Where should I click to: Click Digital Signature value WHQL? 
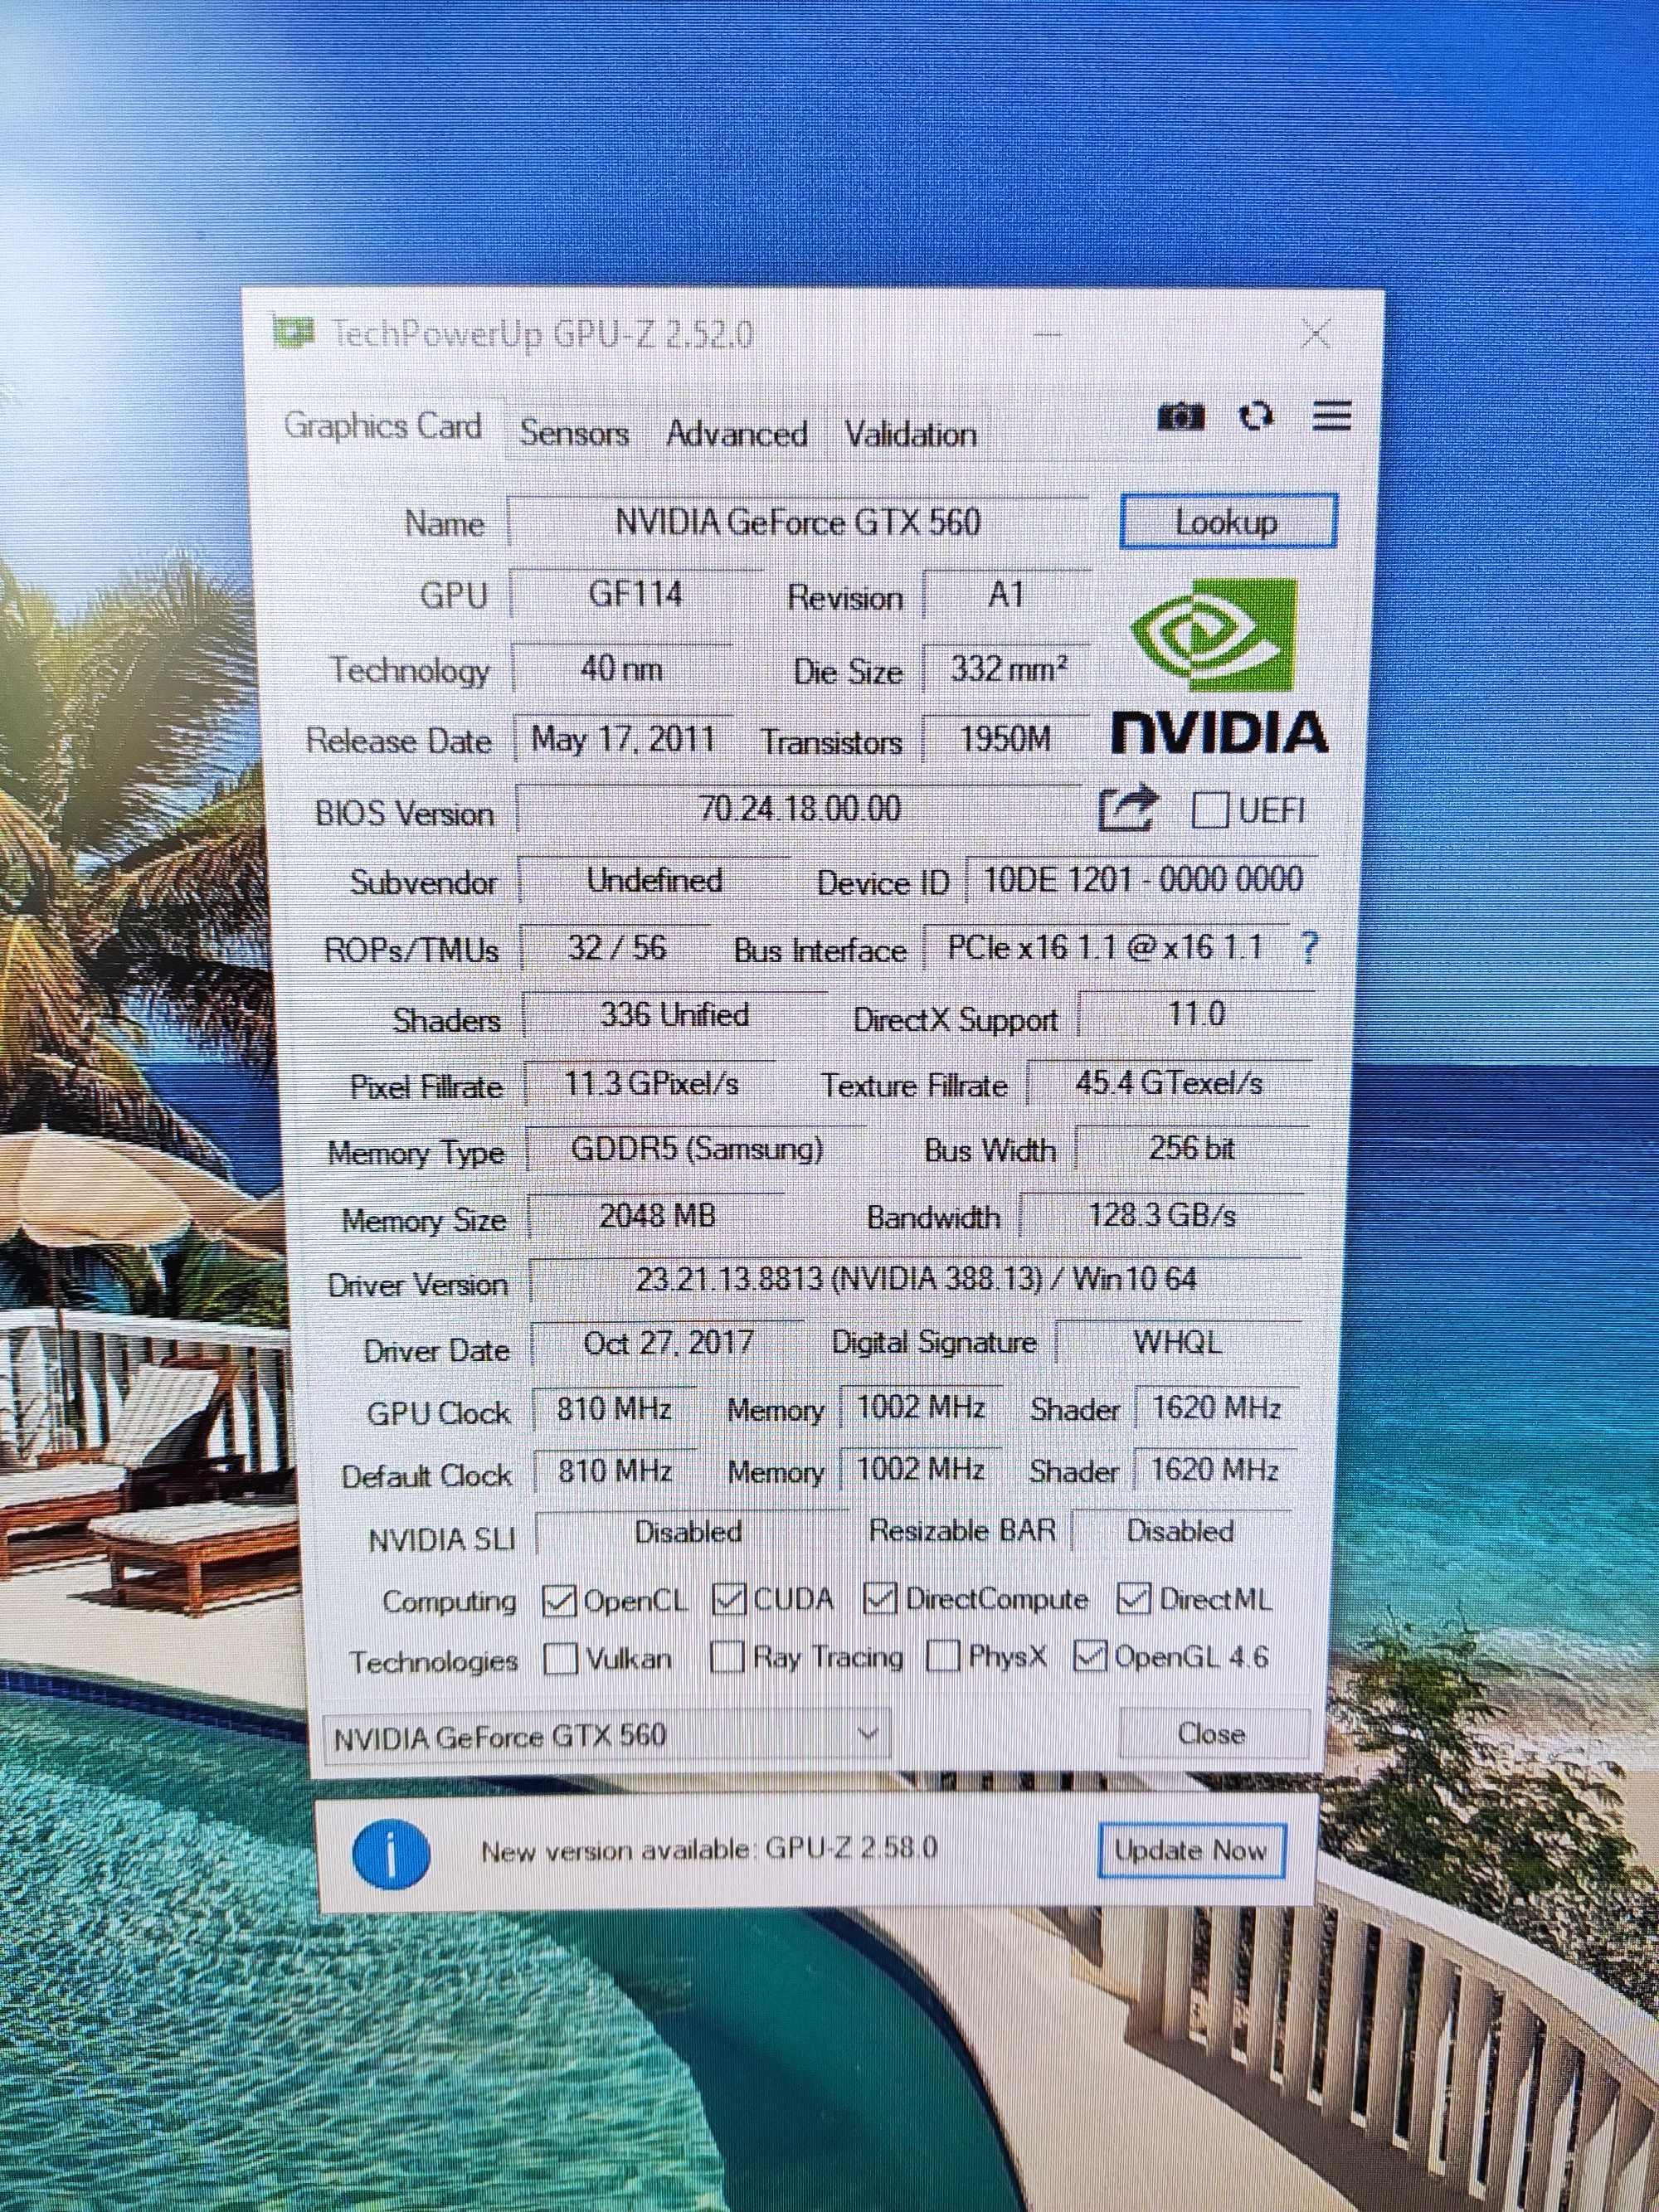[1178, 1342]
